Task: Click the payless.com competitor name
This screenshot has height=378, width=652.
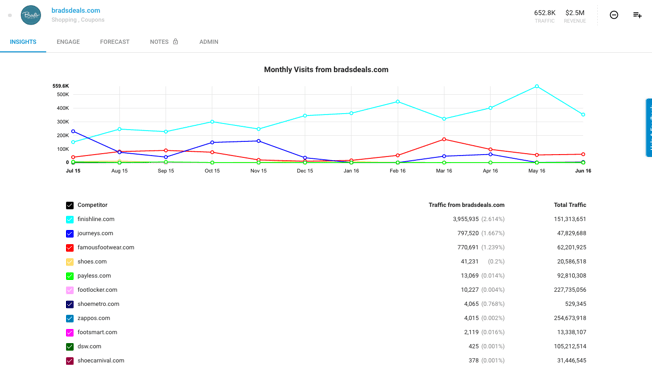Action: [x=94, y=276]
